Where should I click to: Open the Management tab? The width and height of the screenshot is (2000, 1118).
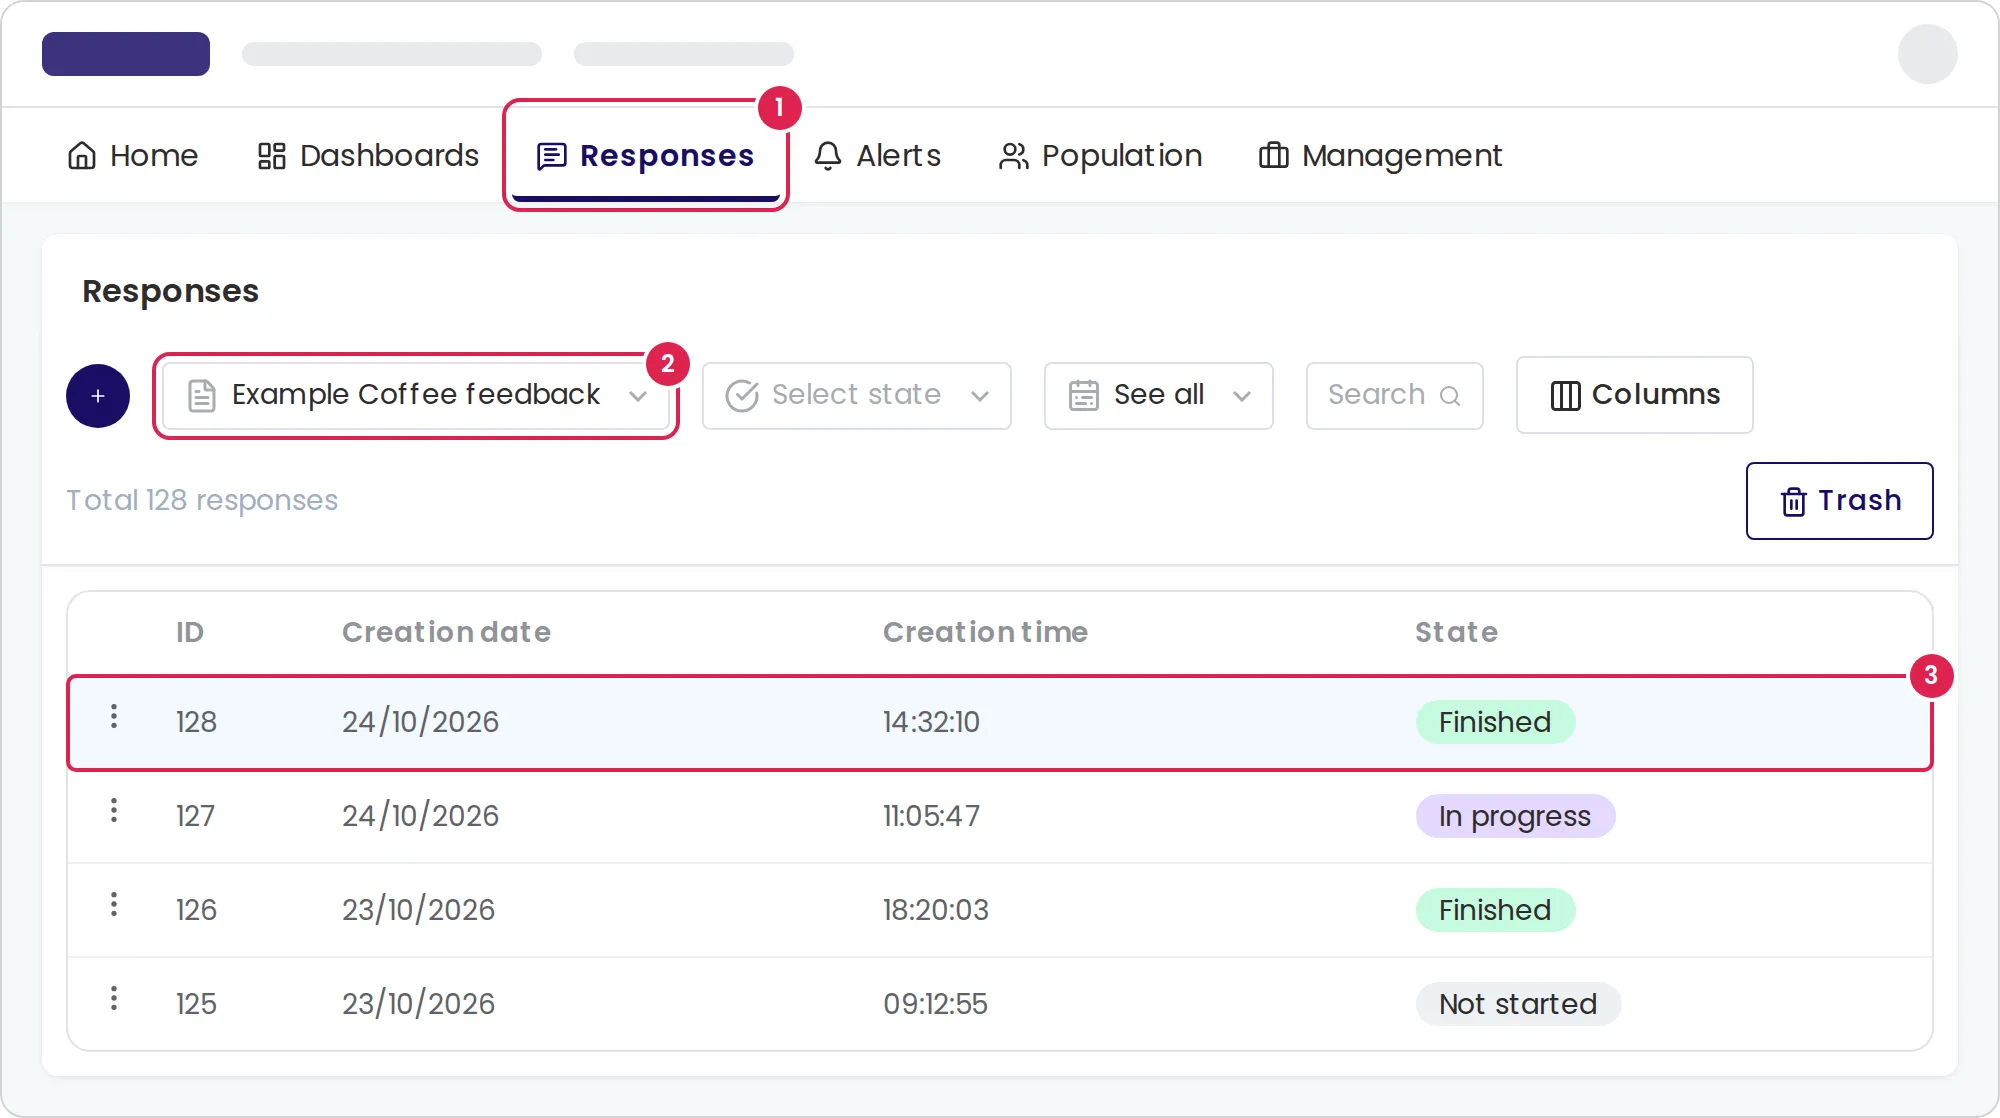(x=1380, y=156)
